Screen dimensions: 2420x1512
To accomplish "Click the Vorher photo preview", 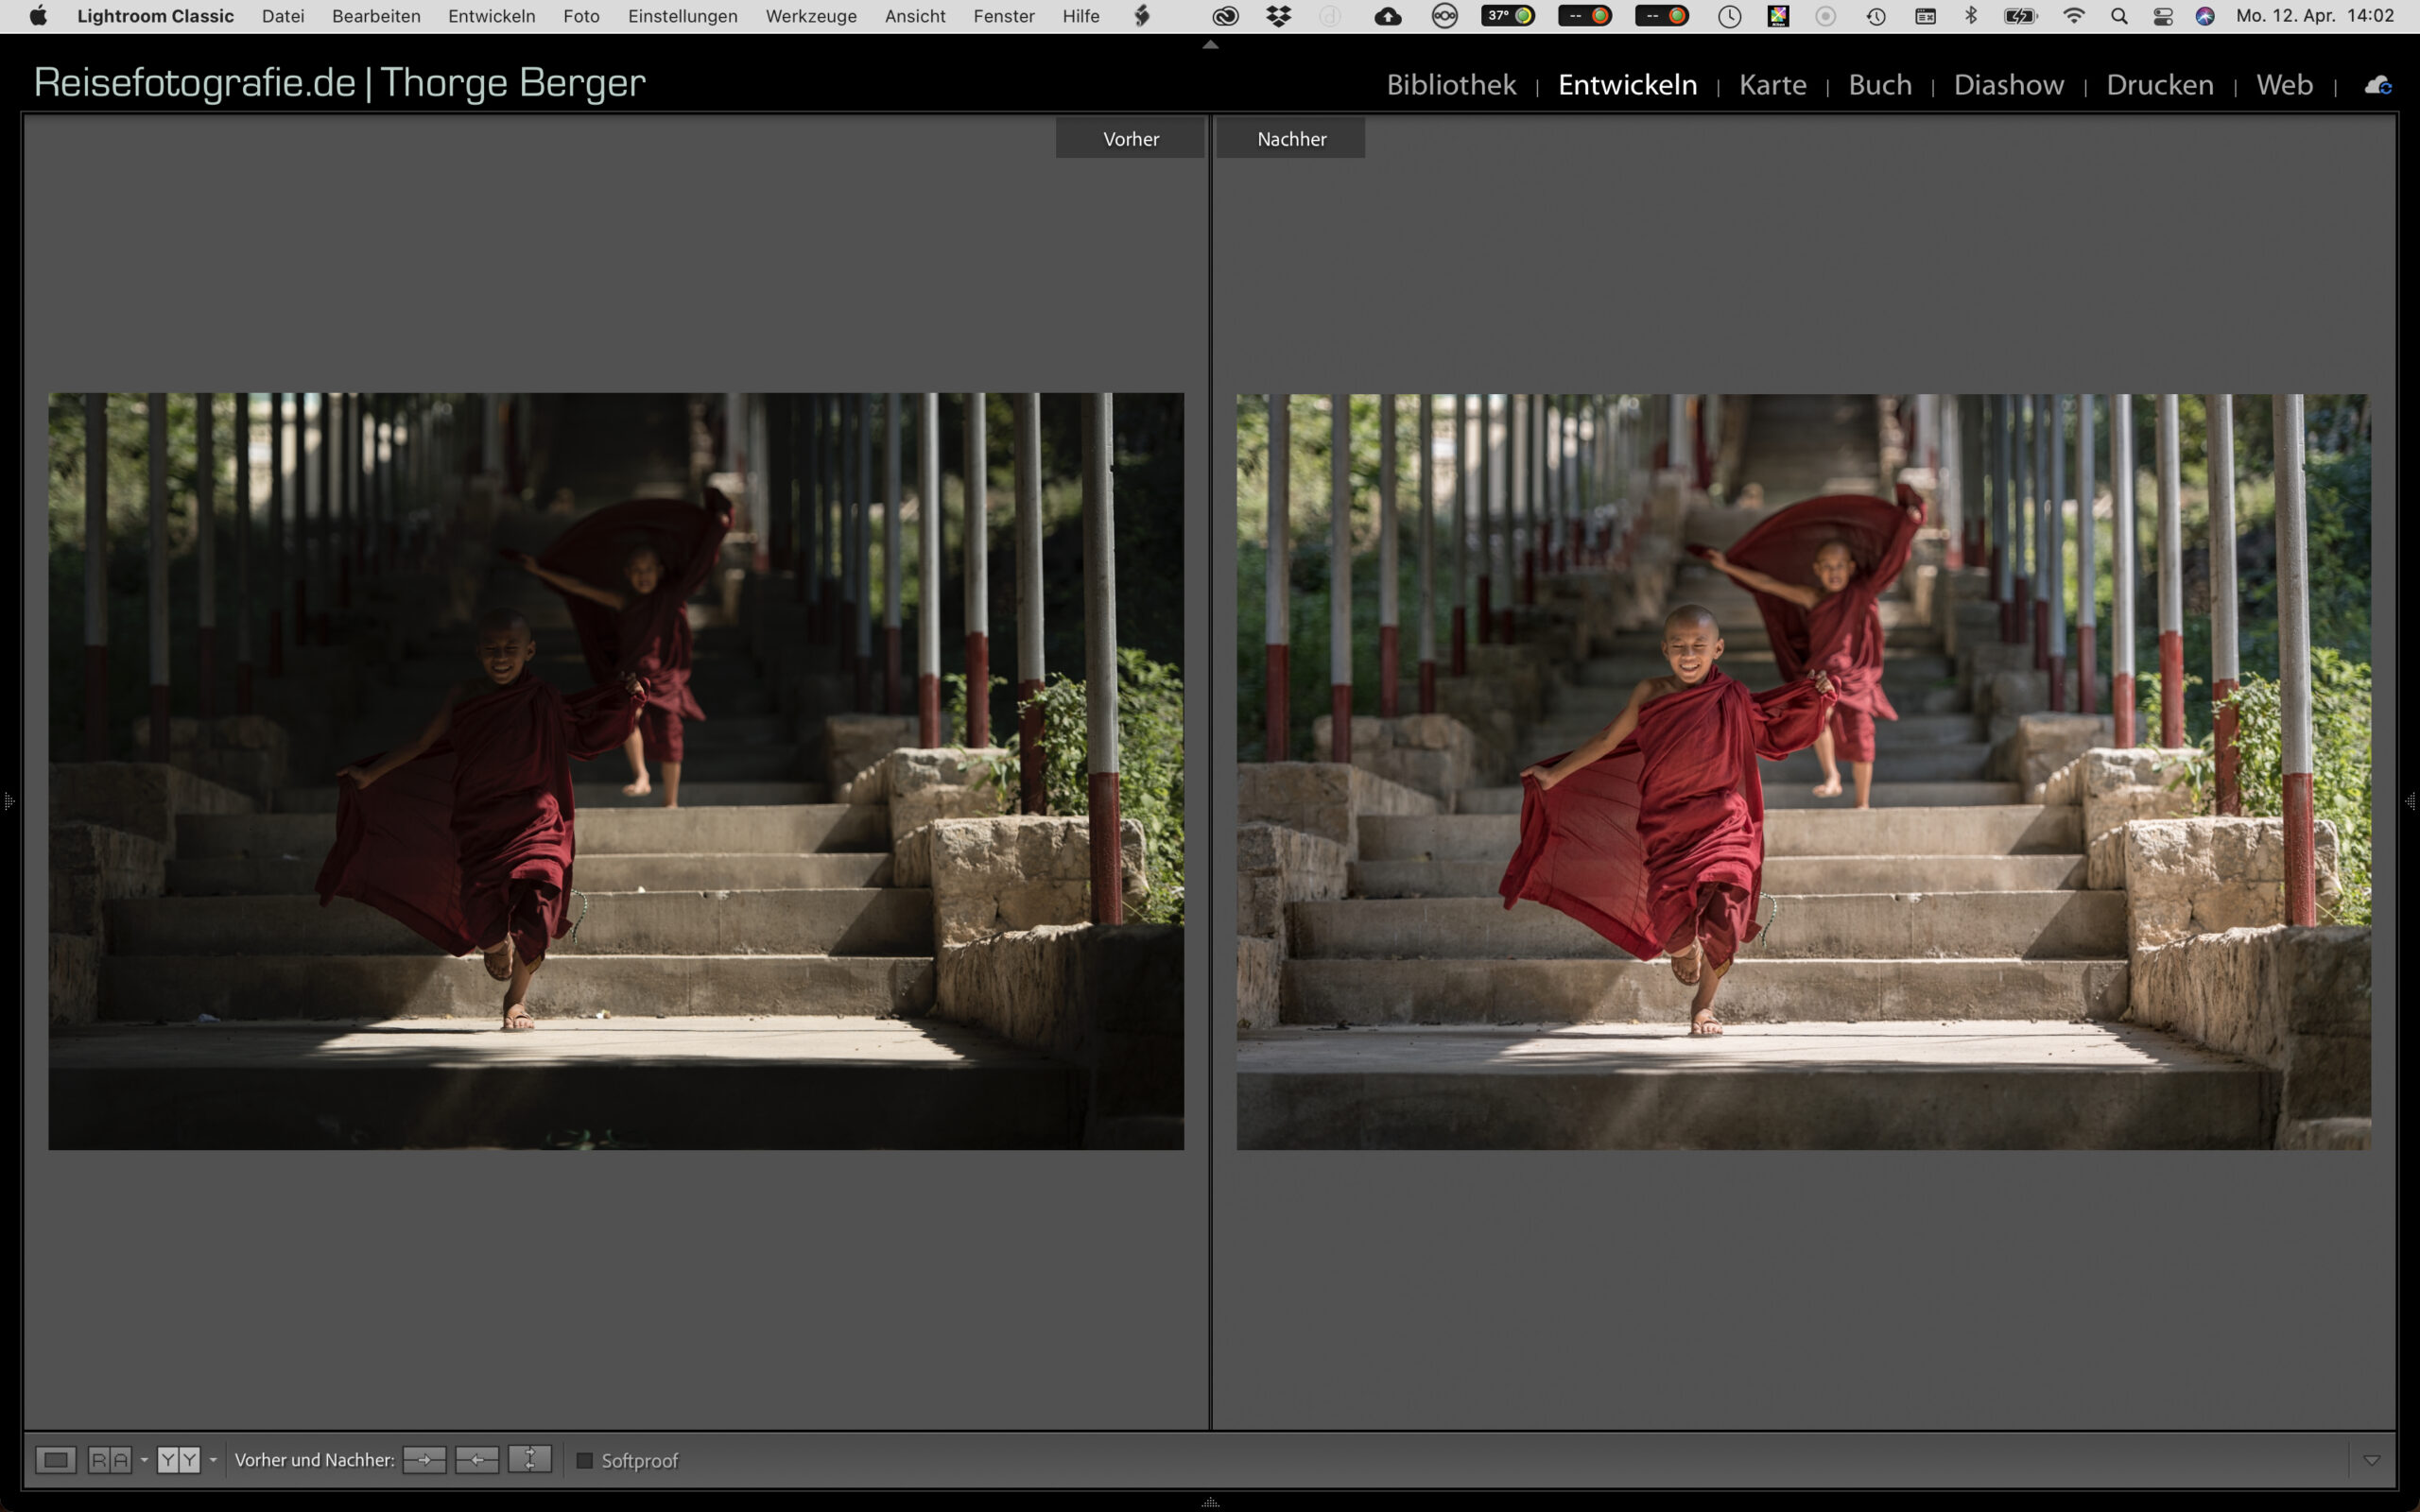I will pyautogui.click(x=616, y=771).
